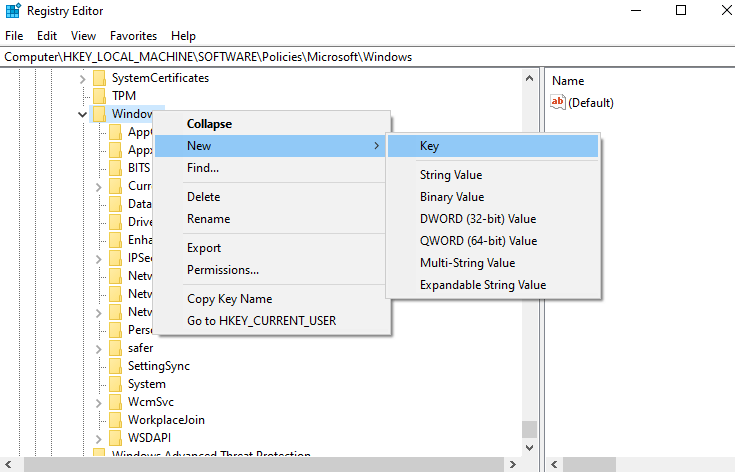Image resolution: width=735 pixels, height=472 pixels.
Task: Click the IPSec folder icon
Action: [x=115, y=258]
